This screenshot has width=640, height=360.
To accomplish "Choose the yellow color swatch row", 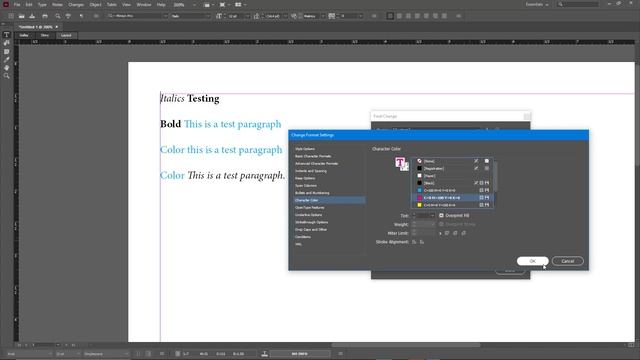I will (x=452, y=205).
